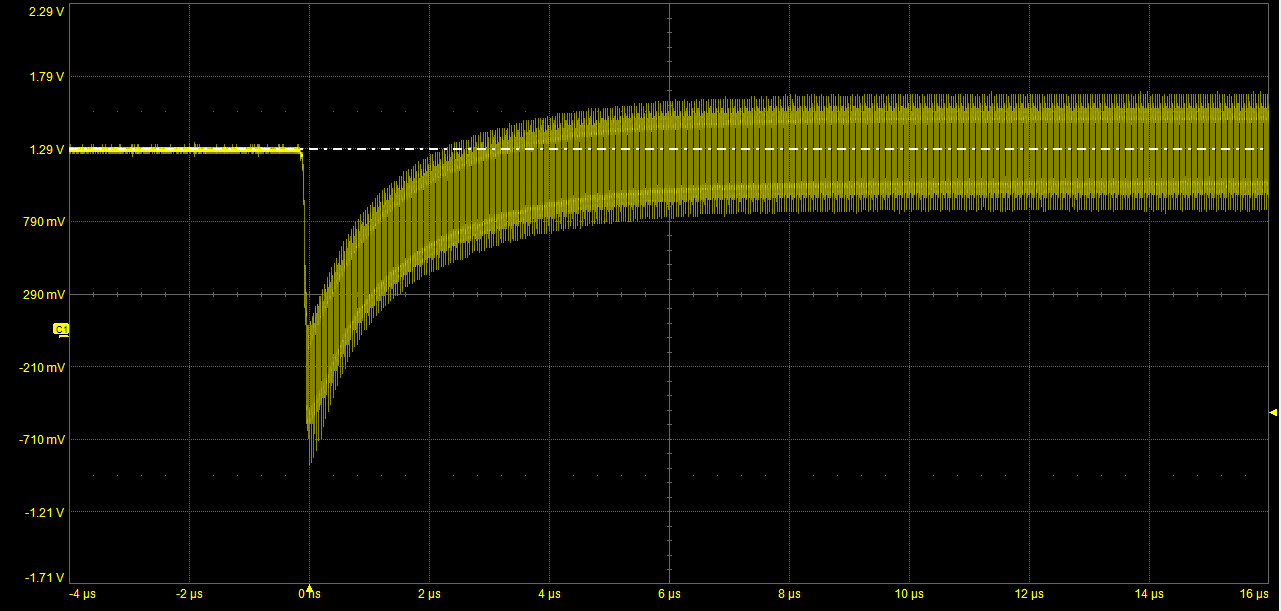Viewport: 1281px width, 611px height.
Task: Click the -4 µs time axis label
Action: coord(84,595)
